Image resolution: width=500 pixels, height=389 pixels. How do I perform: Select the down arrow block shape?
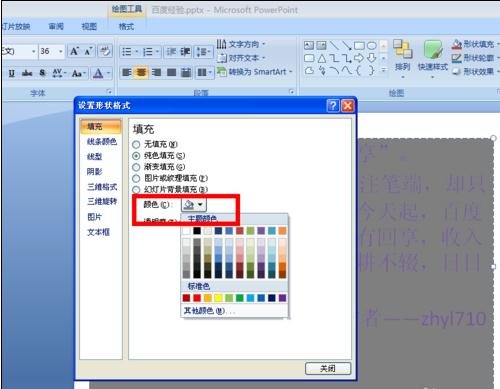(371, 58)
